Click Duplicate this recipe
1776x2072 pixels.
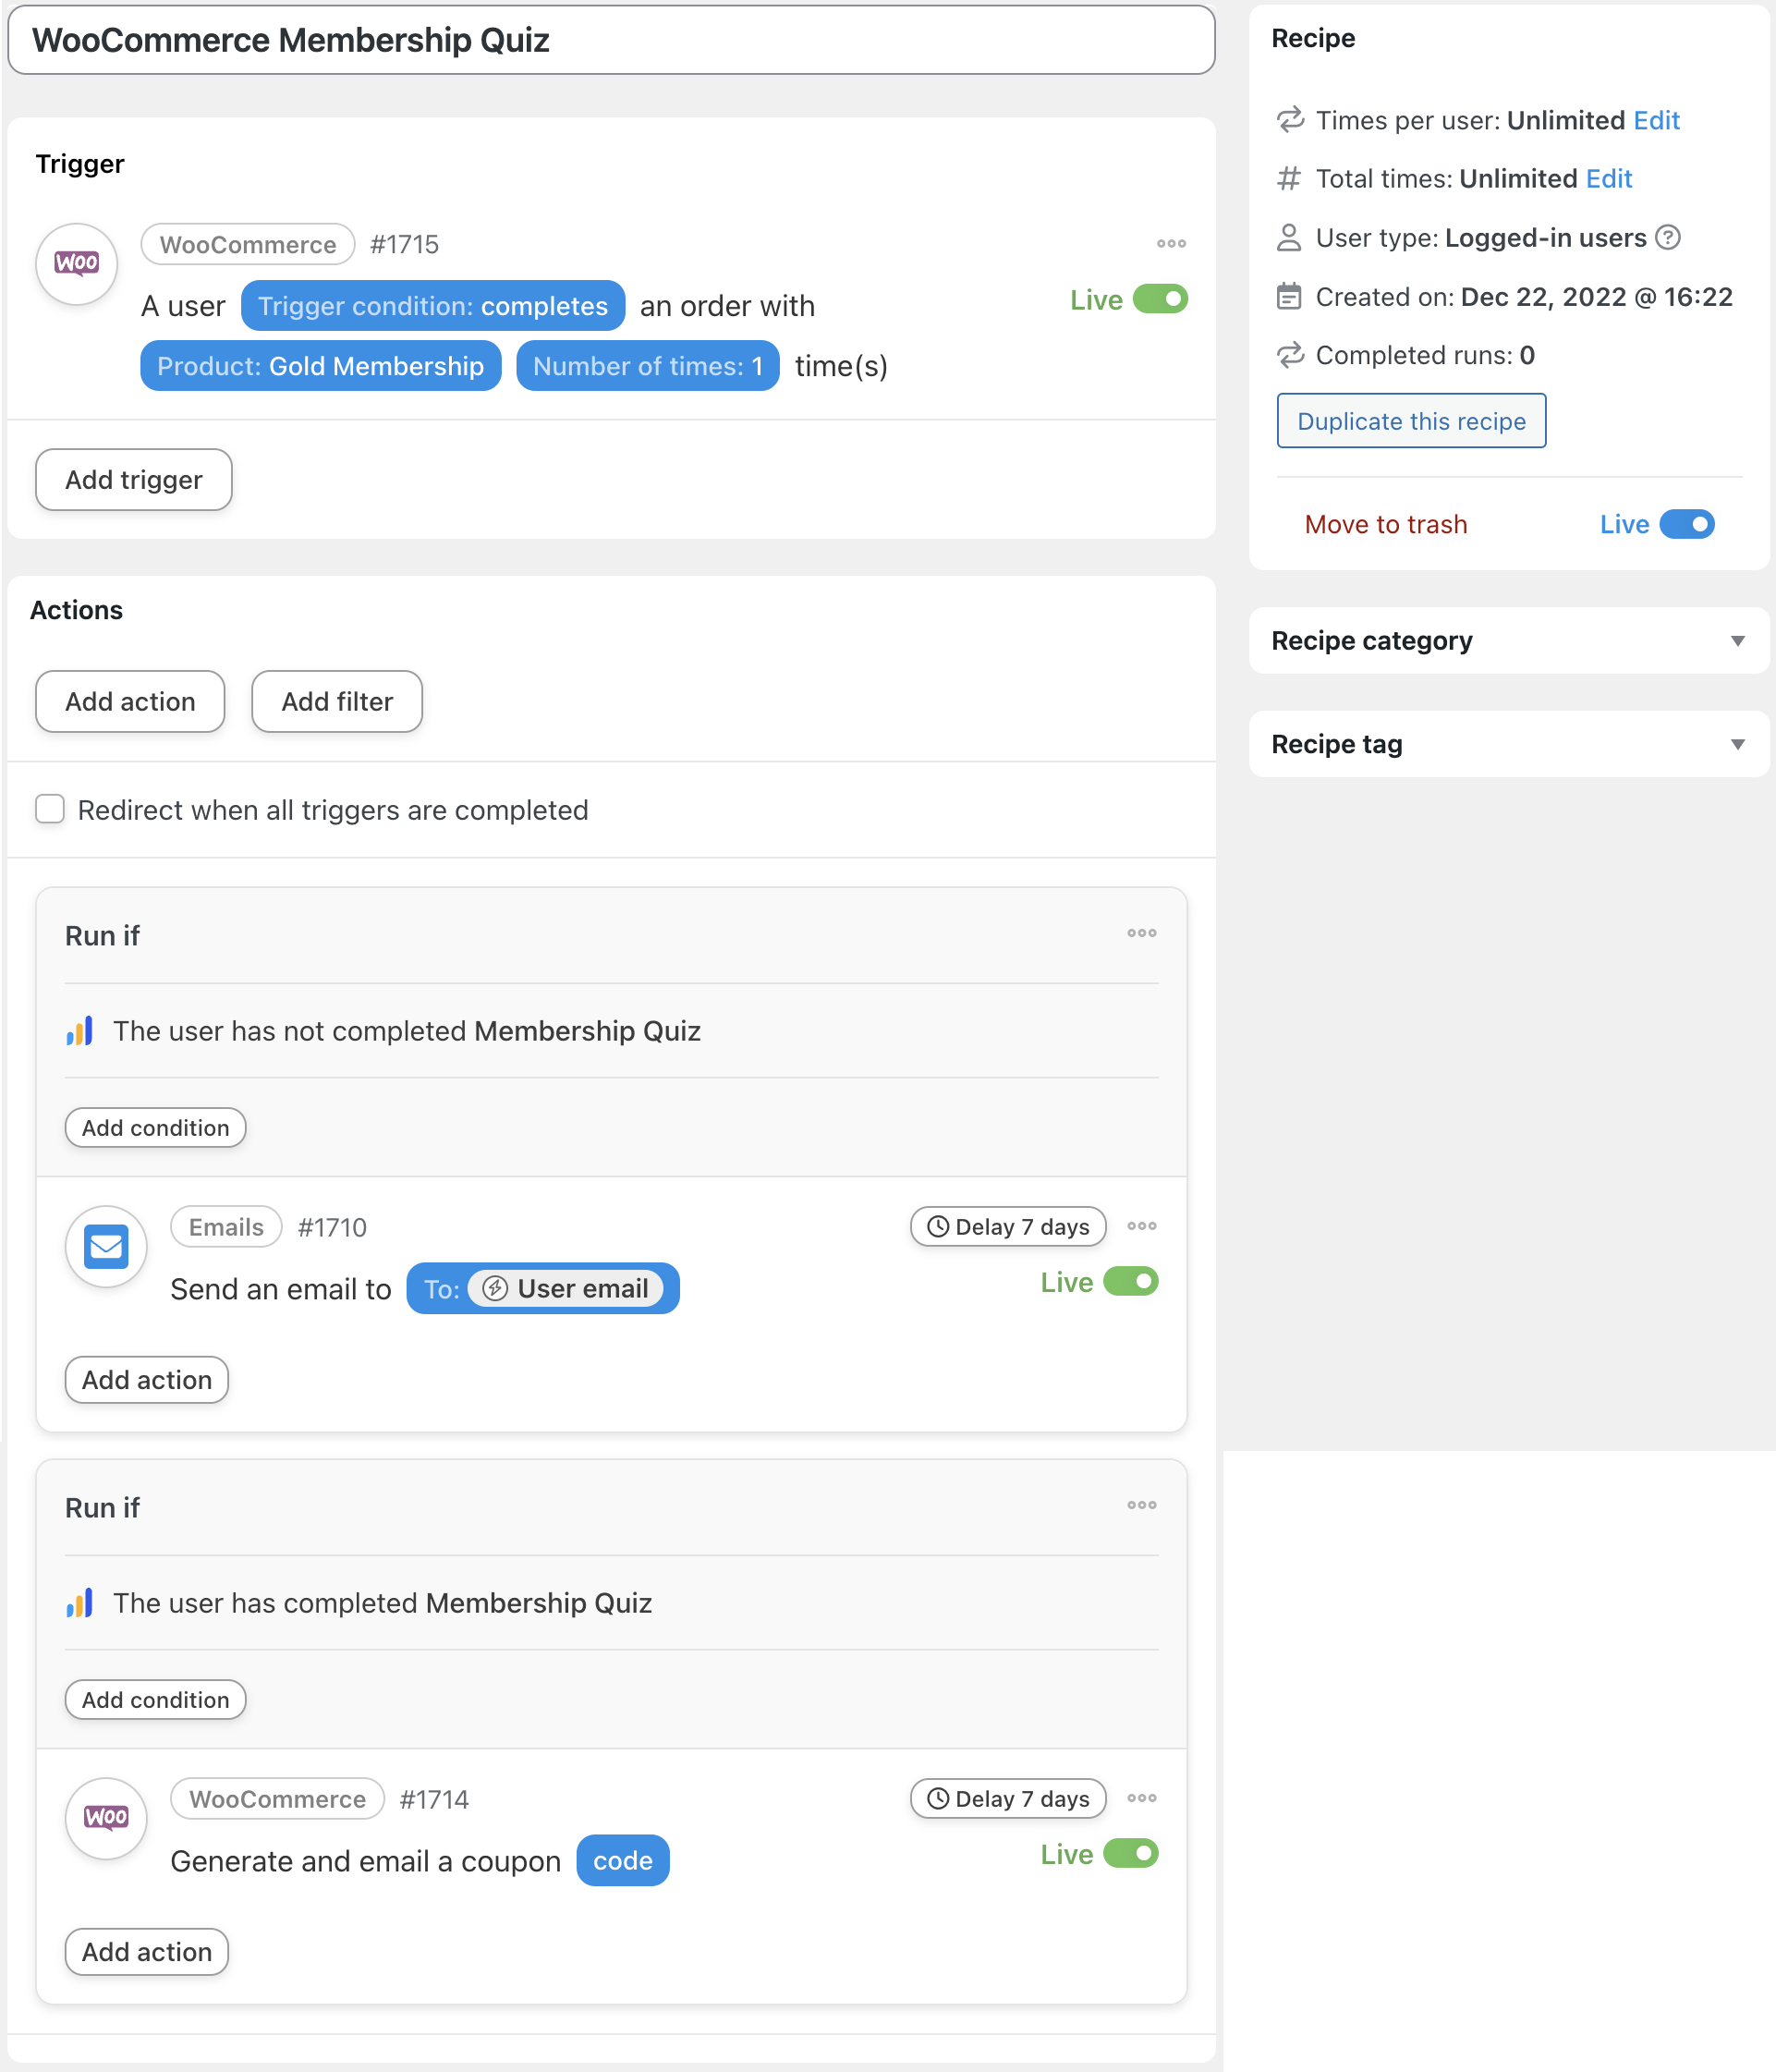coord(1411,421)
